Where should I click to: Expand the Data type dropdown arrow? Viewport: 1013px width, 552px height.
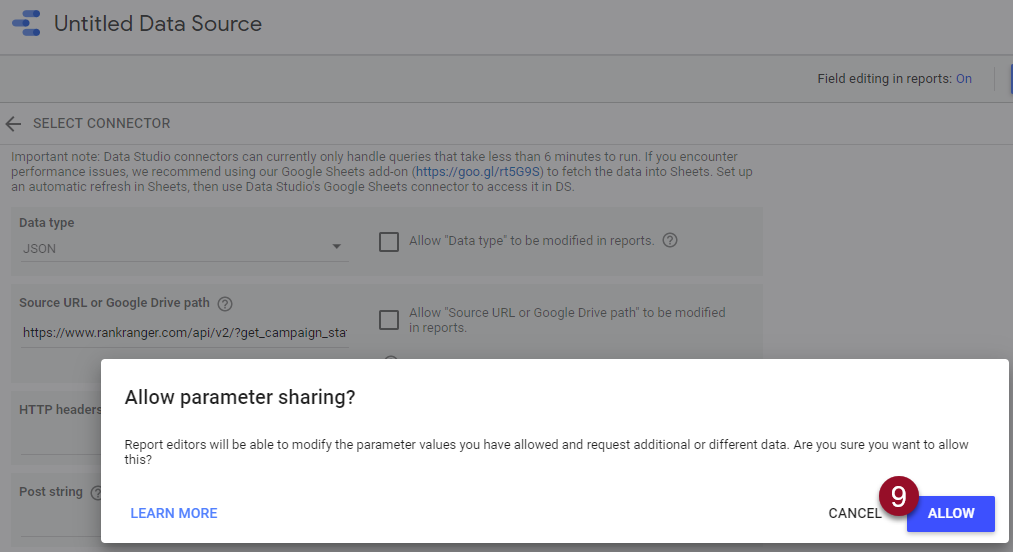coord(337,247)
